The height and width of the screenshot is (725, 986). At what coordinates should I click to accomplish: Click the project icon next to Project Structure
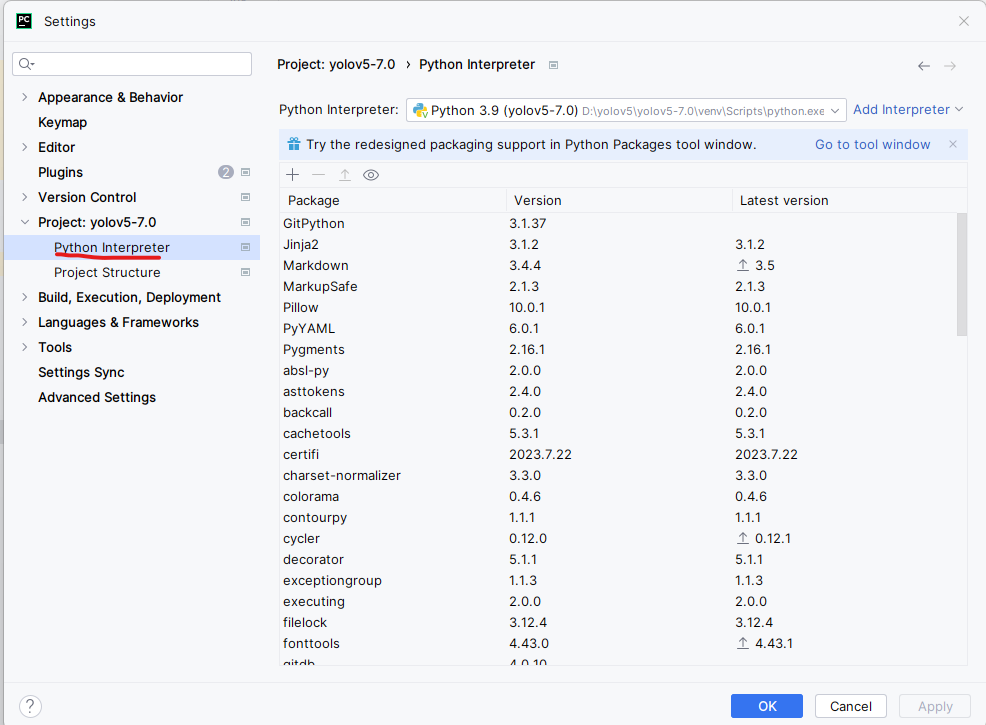tap(246, 272)
